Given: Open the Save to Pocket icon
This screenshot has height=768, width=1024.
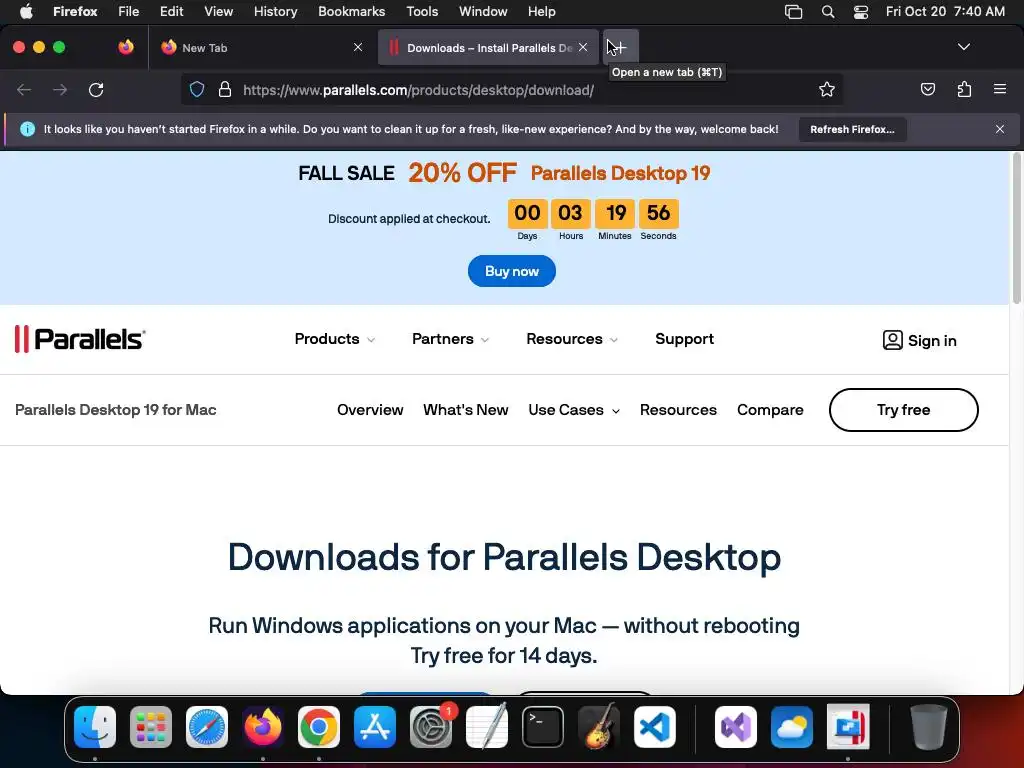Looking at the screenshot, I should 927,89.
